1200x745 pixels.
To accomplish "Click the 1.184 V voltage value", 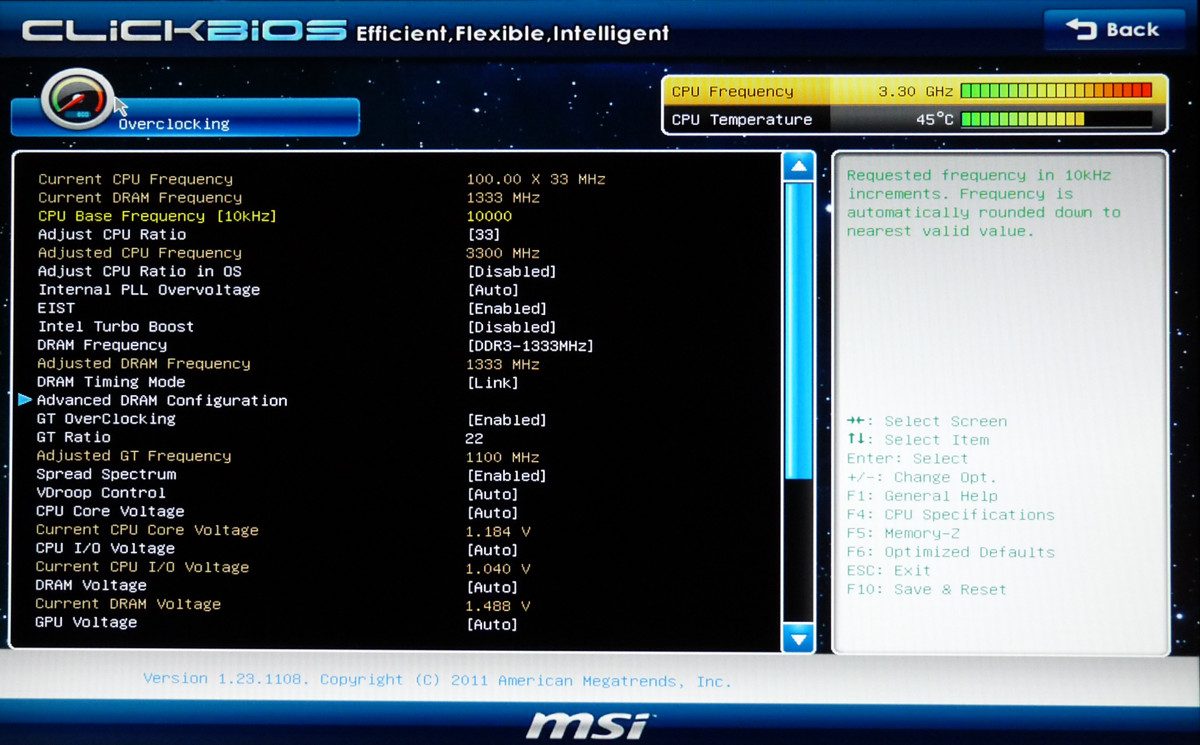I will click(x=498, y=532).
